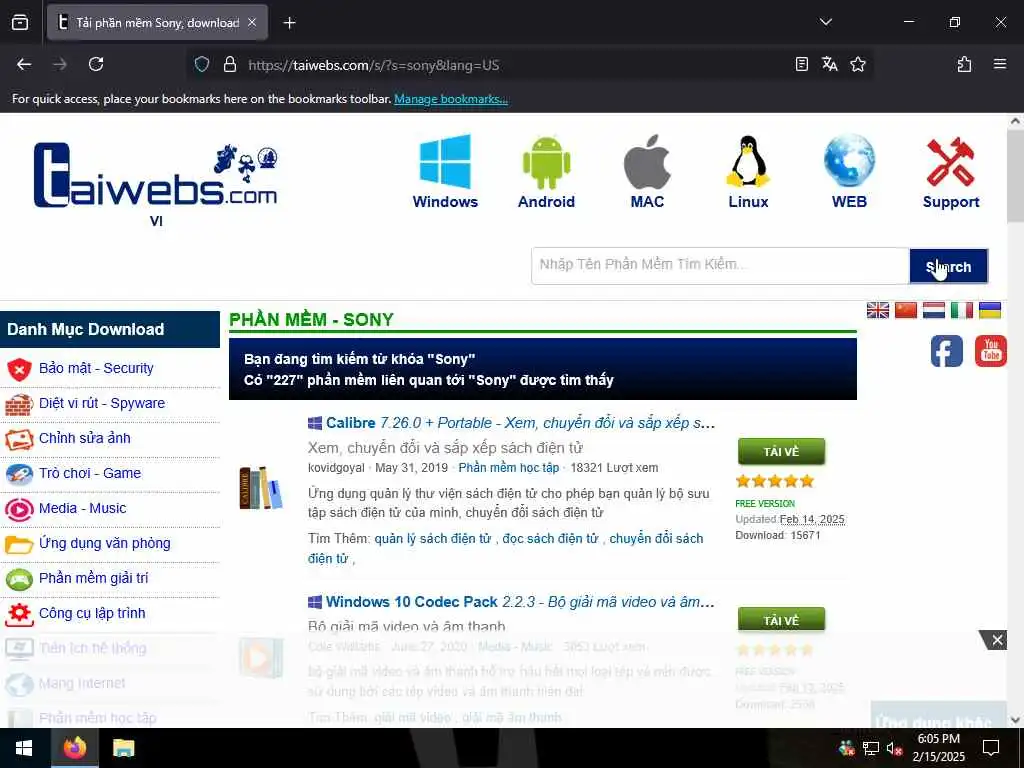The height and width of the screenshot is (768, 1024).
Task: Open the Firefox application menu hamburger
Action: 999,64
